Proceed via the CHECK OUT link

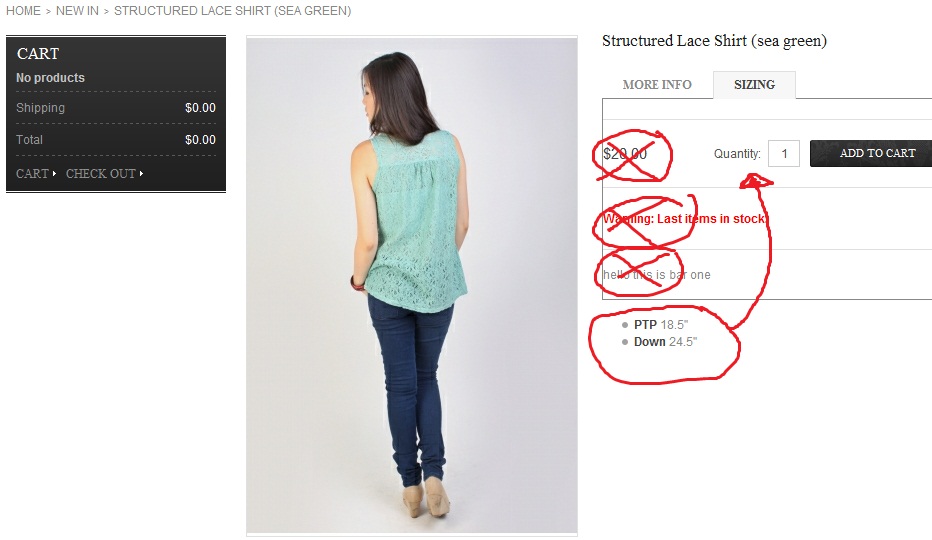100,174
